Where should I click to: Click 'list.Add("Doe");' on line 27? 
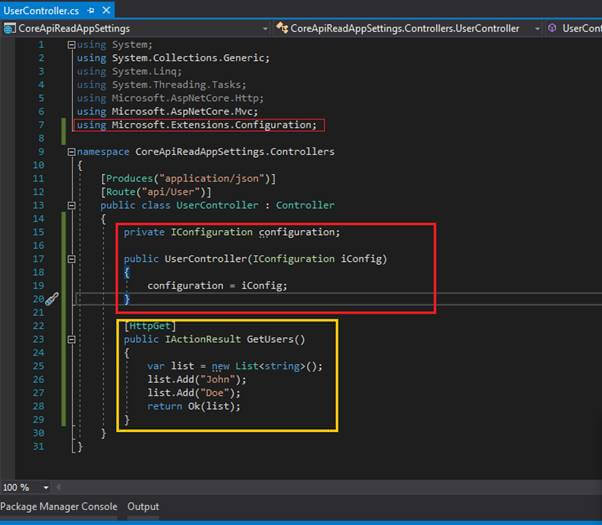coord(194,393)
